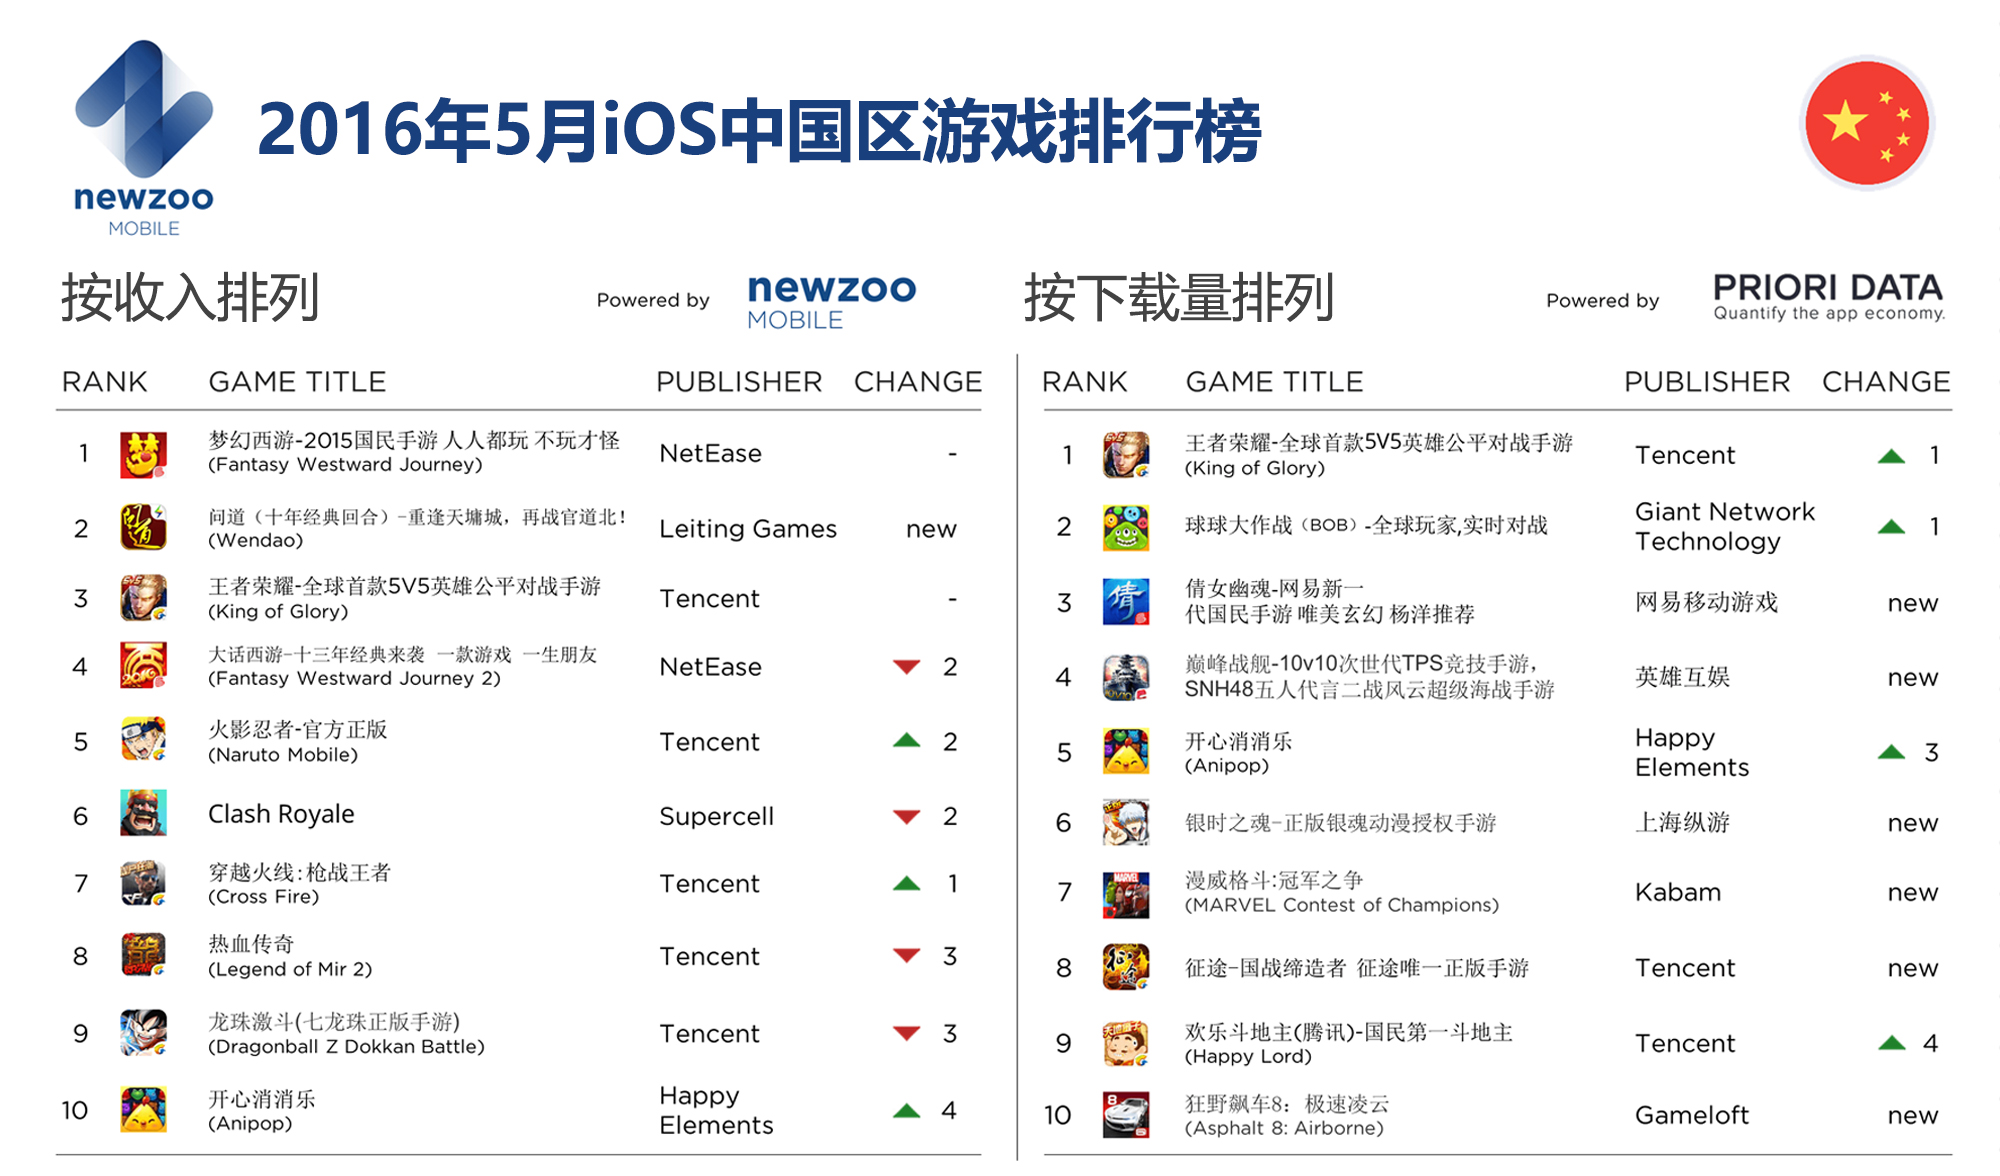Screen dimensions: 2000x1176
Task: Click the China flag circle icon
Action: click(x=1867, y=123)
